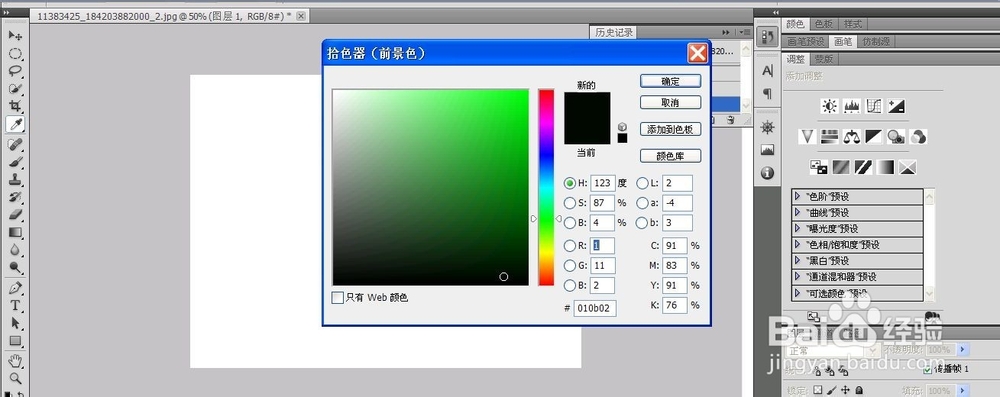Add a Vibrance adjustment
The width and height of the screenshot is (1000, 397).
808,136
